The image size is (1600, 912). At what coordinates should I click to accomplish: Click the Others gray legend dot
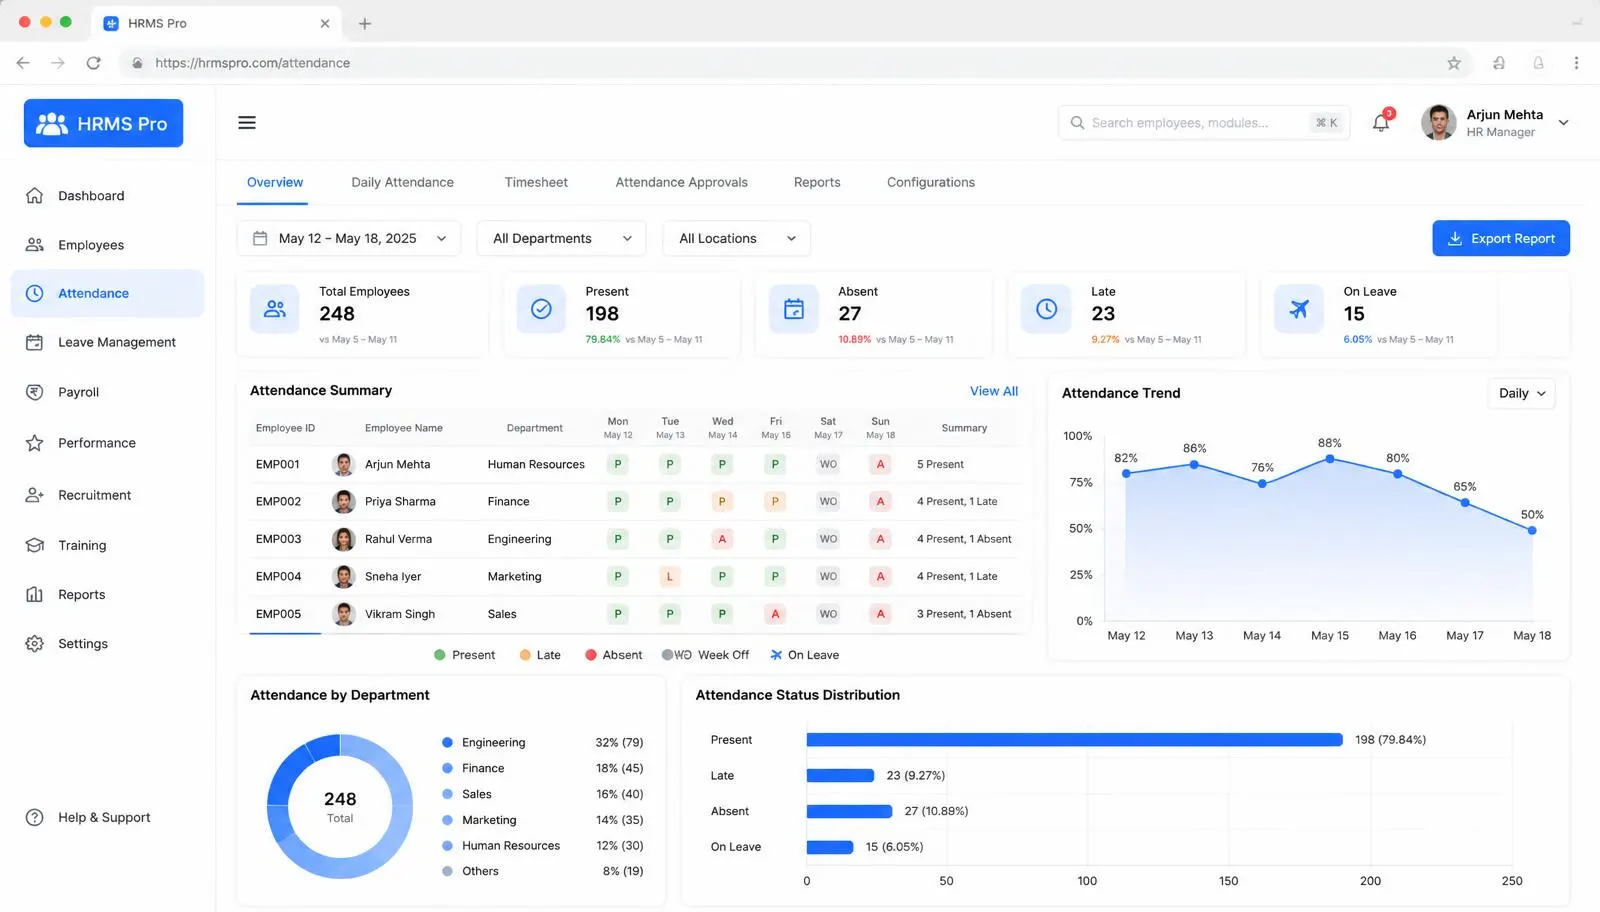[x=448, y=872]
